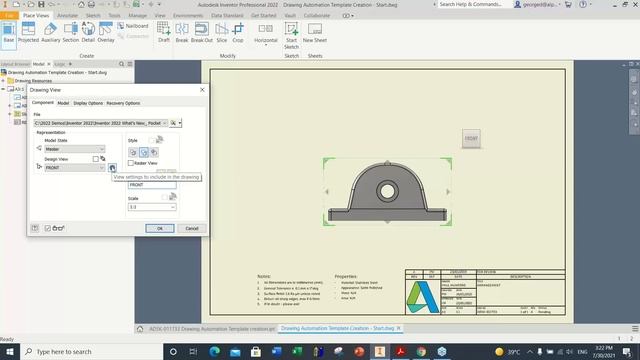640x360 pixels.
Task: Select the Section view tool
Action: coord(71,33)
